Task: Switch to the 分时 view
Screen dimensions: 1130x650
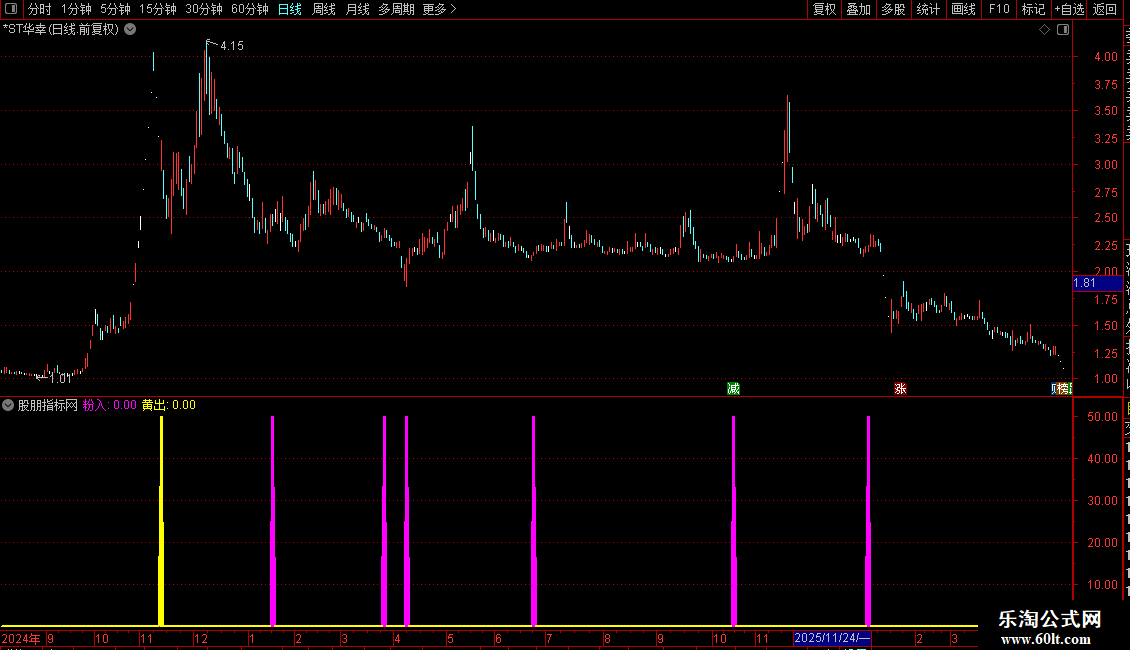Action: pyautogui.click(x=40, y=9)
